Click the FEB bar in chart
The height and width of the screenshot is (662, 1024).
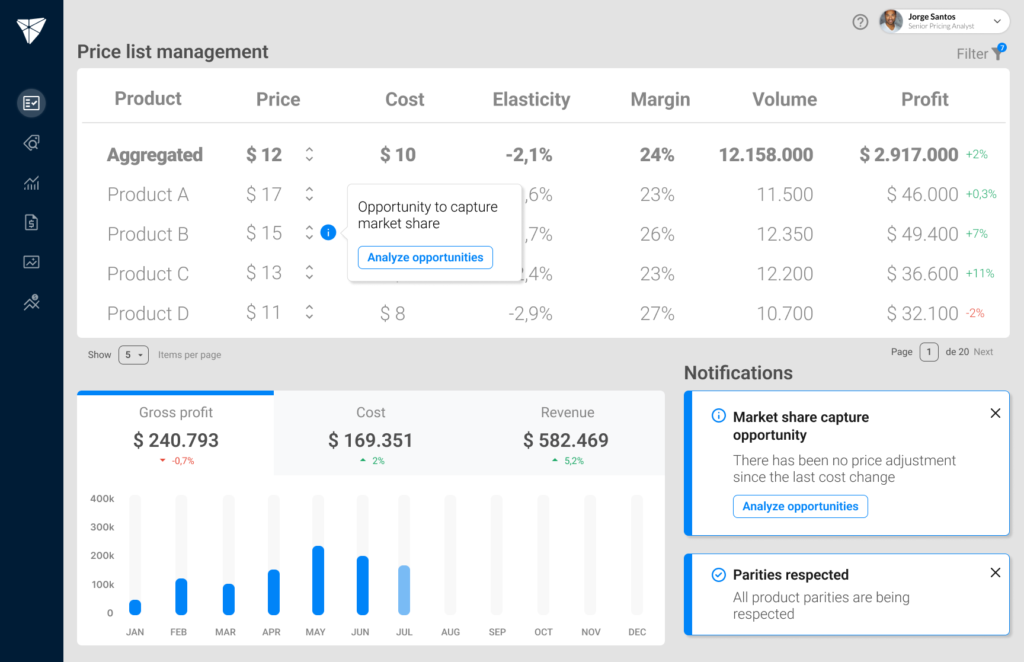pos(181,597)
